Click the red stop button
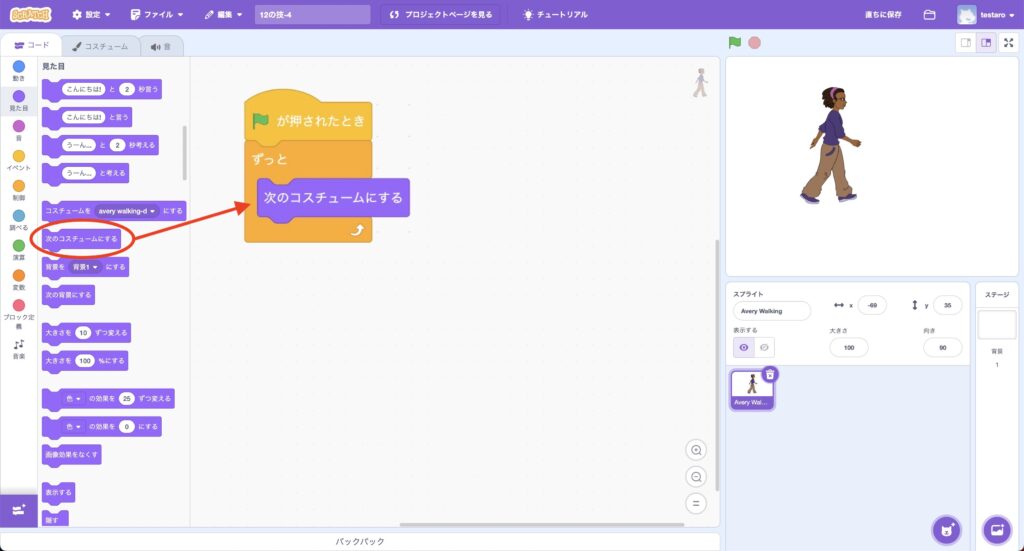Screen dimensions: 1024x551 (754, 42)
